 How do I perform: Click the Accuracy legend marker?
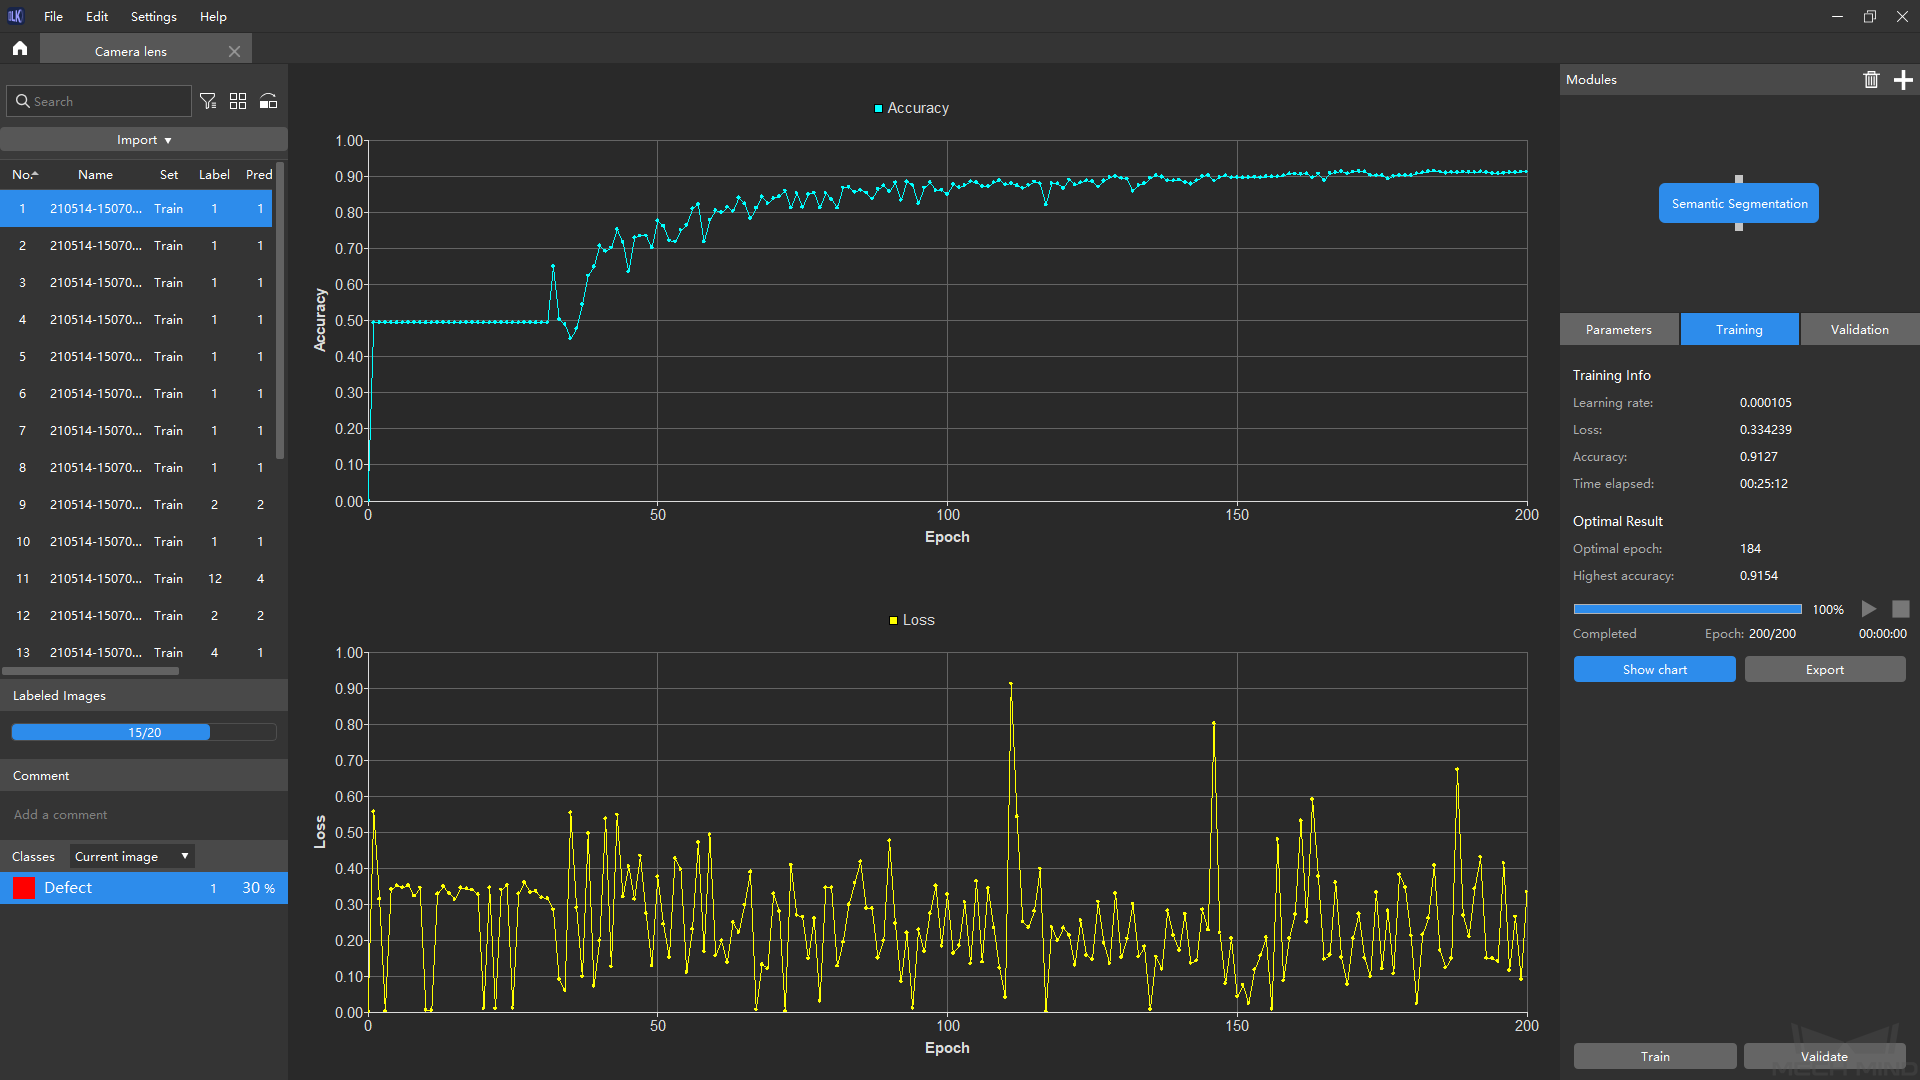[878, 108]
